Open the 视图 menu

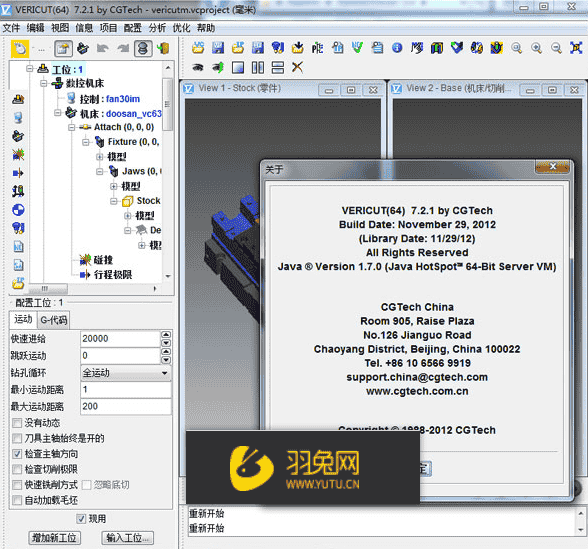pos(60,28)
